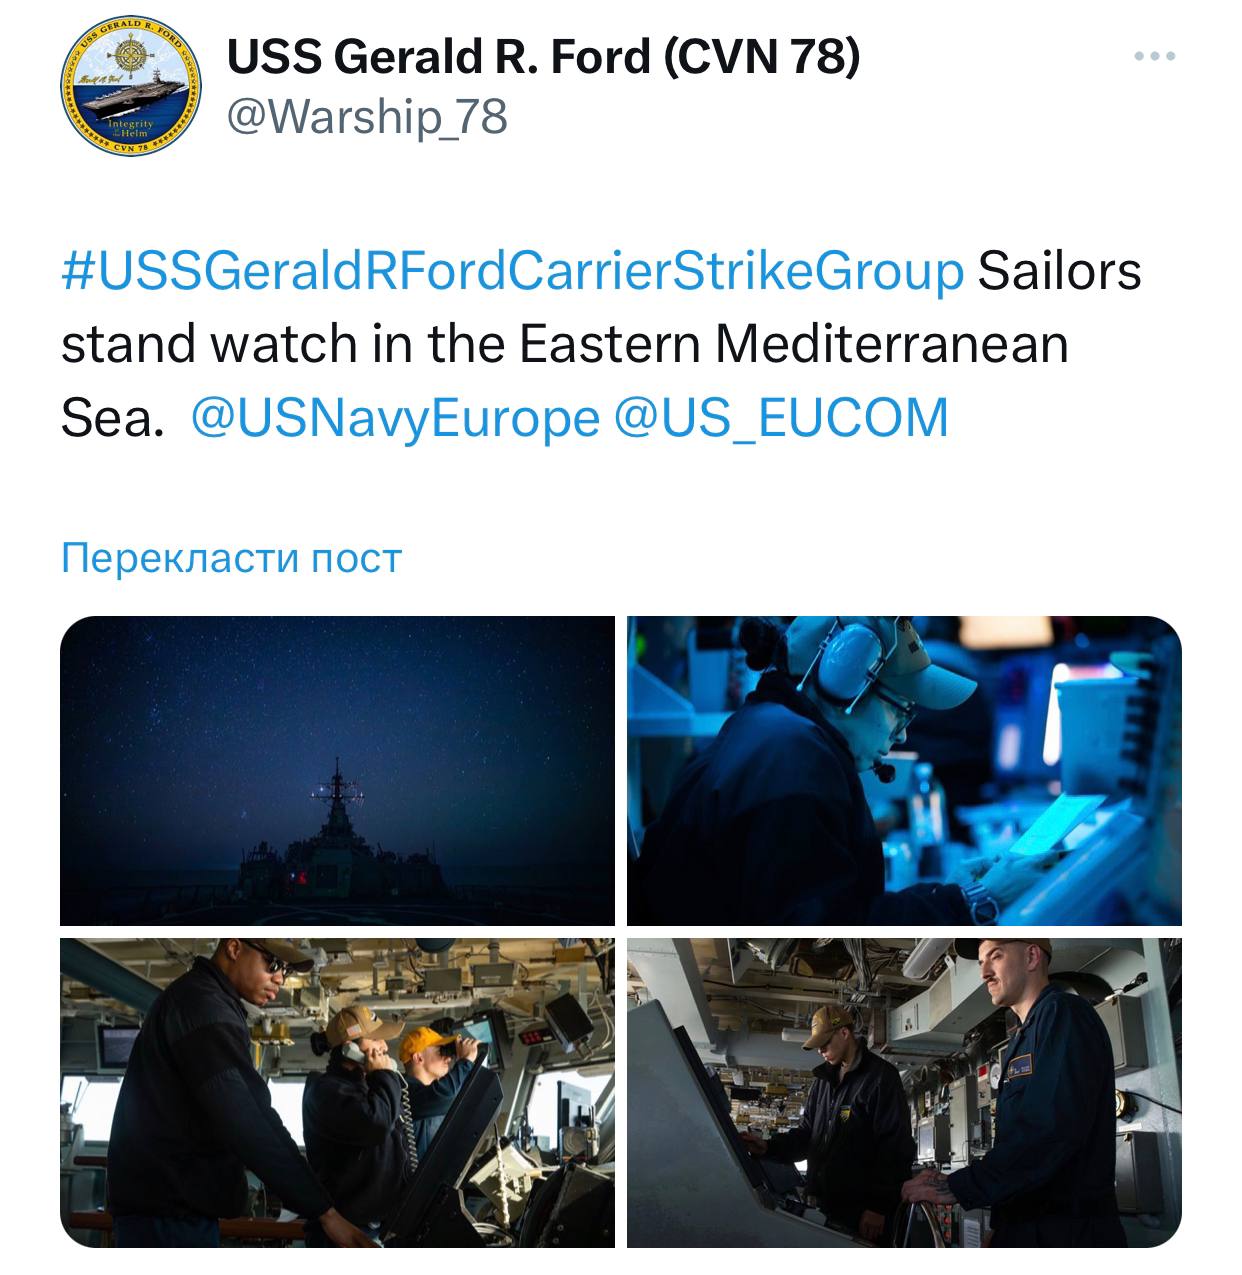Open the night sky warship silhouette photo
Screen dimensions: 1242x1275
pos(337,771)
